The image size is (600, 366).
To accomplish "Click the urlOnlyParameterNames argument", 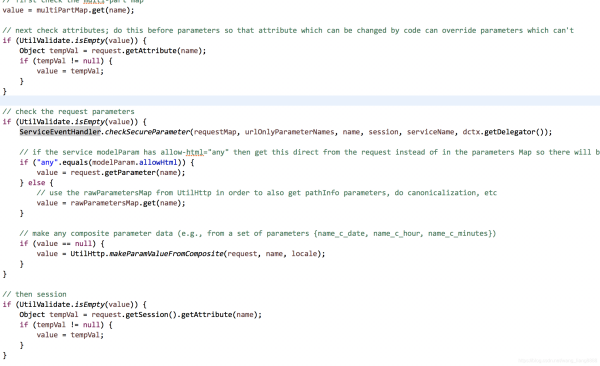I will coord(289,132).
